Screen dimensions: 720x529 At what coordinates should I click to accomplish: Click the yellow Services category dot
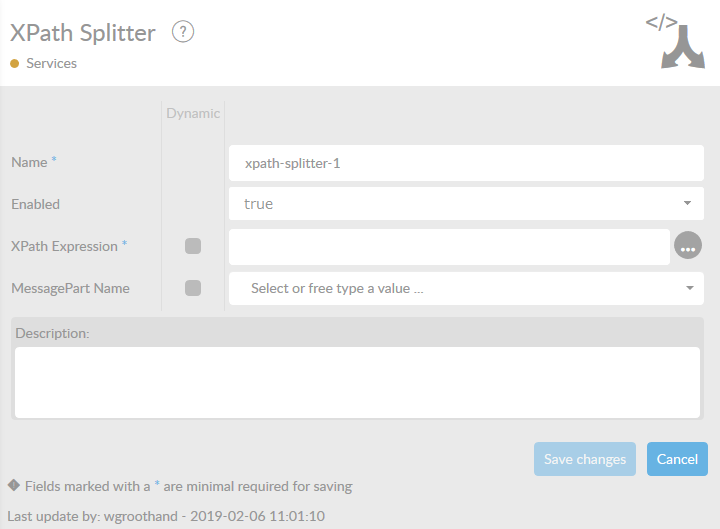[15, 64]
